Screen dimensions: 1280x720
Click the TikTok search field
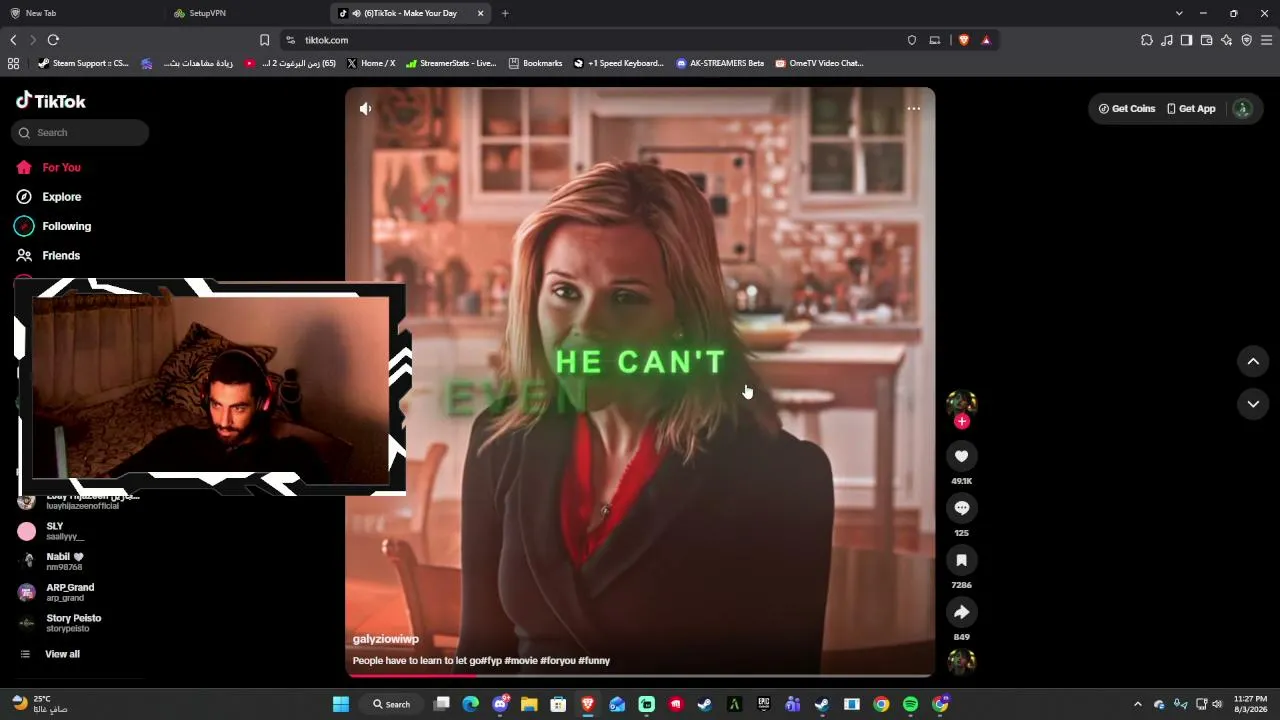pyautogui.click(x=81, y=133)
